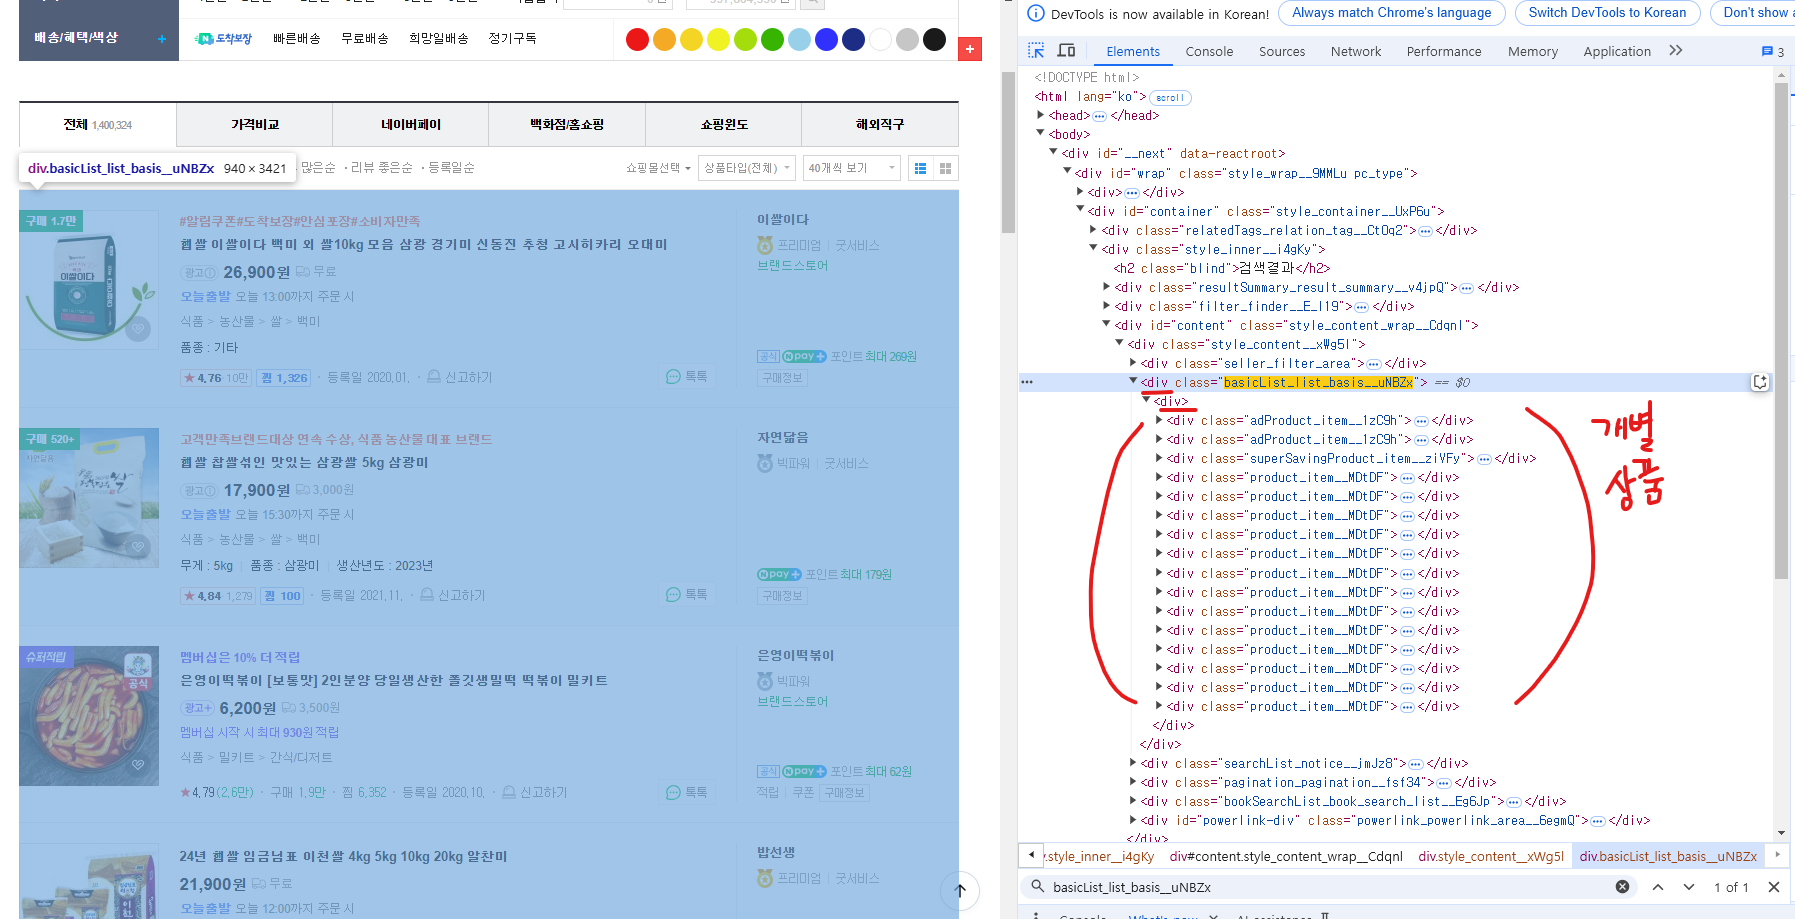This screenshot has width=1795, height=919.
Task: Expand the superSavingProduct_item div node
Action: tap(1159, 458)
